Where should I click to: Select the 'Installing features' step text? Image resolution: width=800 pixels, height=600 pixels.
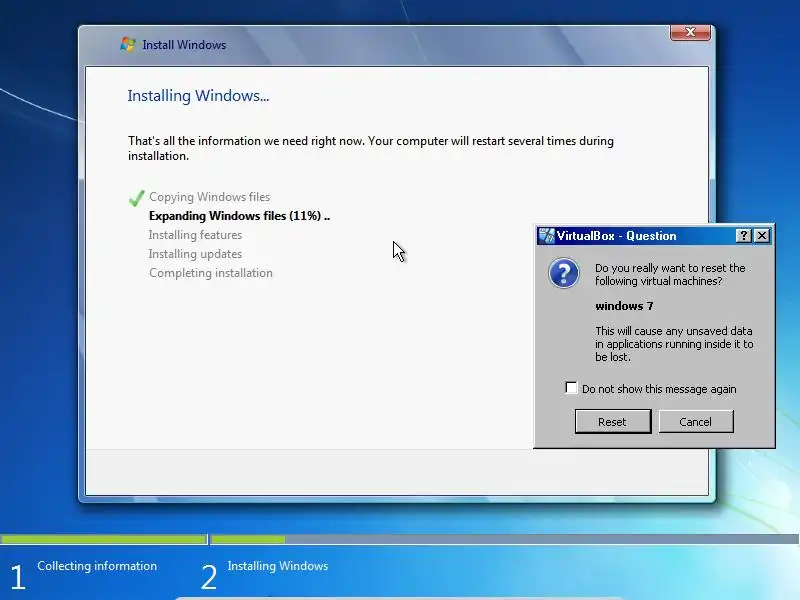pos(195,235)
